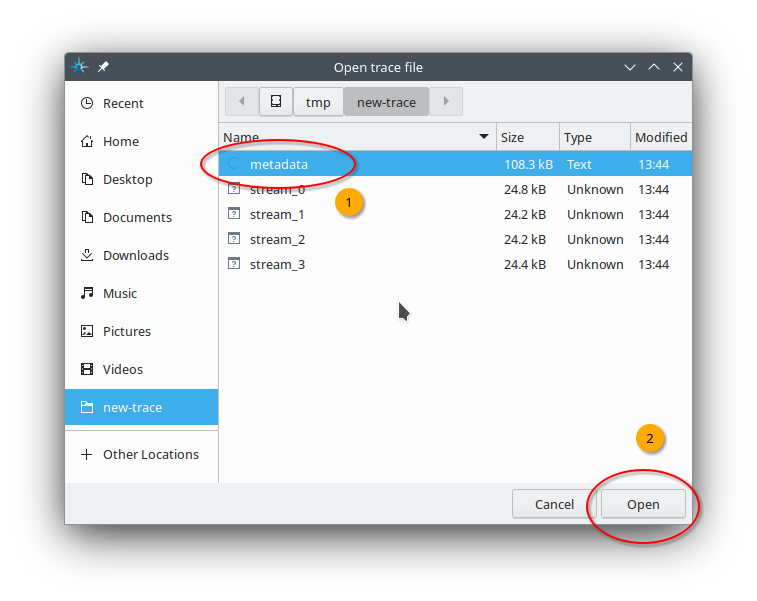Click the Recent clock icon in sidebar

(x=86, y=103)
